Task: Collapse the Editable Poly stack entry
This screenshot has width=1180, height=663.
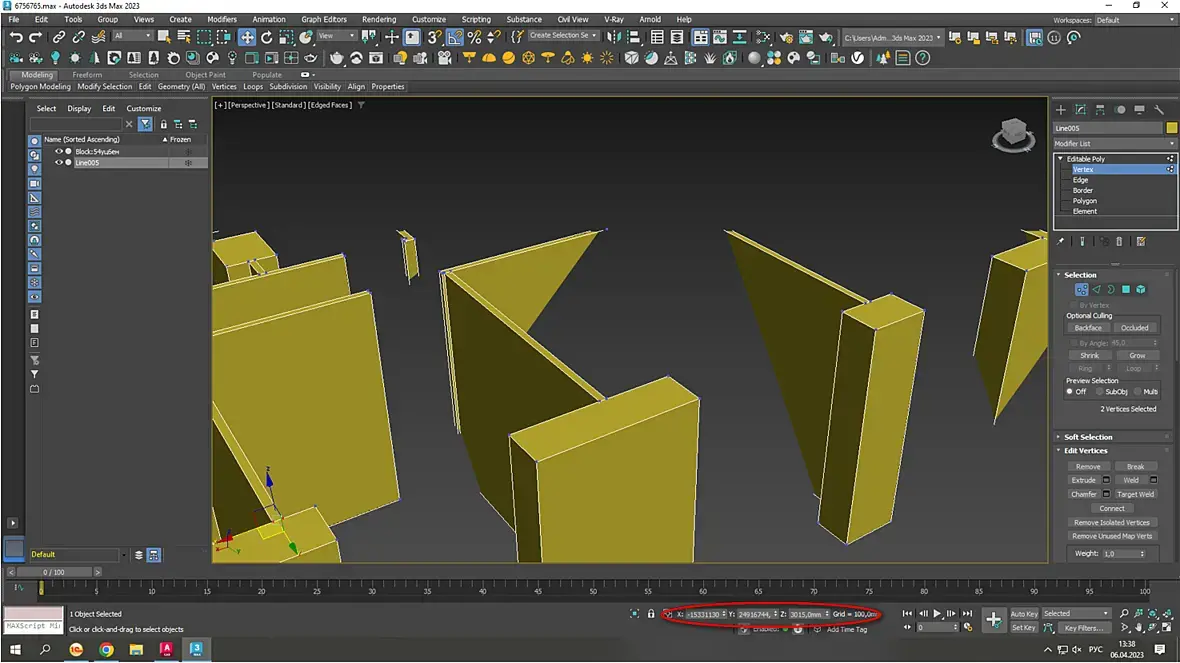Action: (x=1061, y=159)
